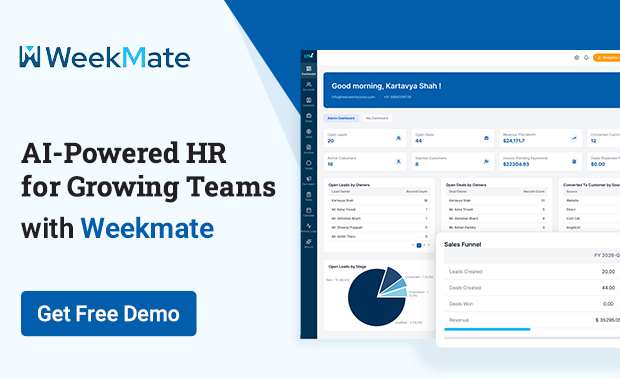The width and height of the screenshot is (620, 378).
Task: Click the Deal Owner column header
Action: tap(458, 192)
